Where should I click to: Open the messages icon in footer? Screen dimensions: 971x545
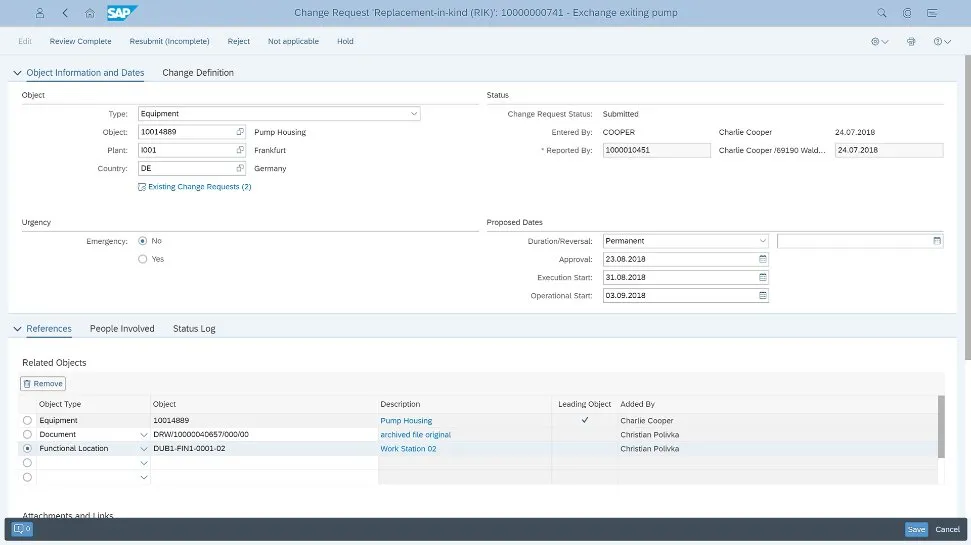(x=23, y=529)
